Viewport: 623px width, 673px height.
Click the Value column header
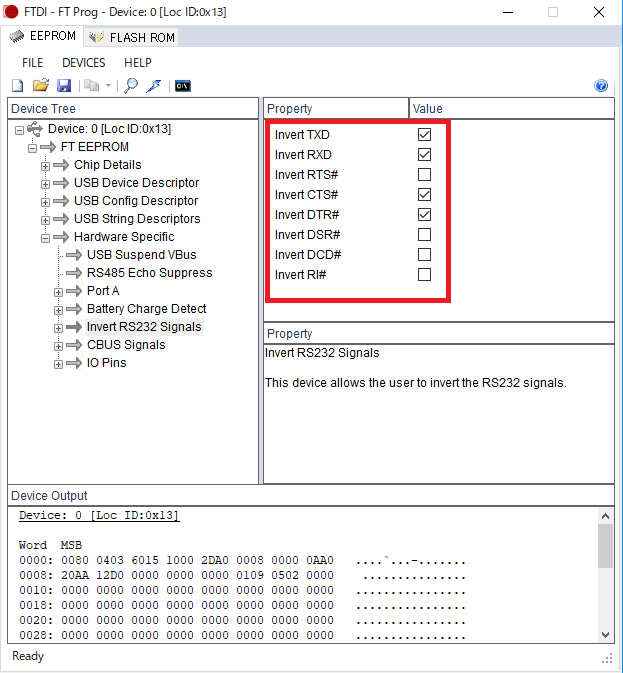pyautogui.click(x=512, y=109)
